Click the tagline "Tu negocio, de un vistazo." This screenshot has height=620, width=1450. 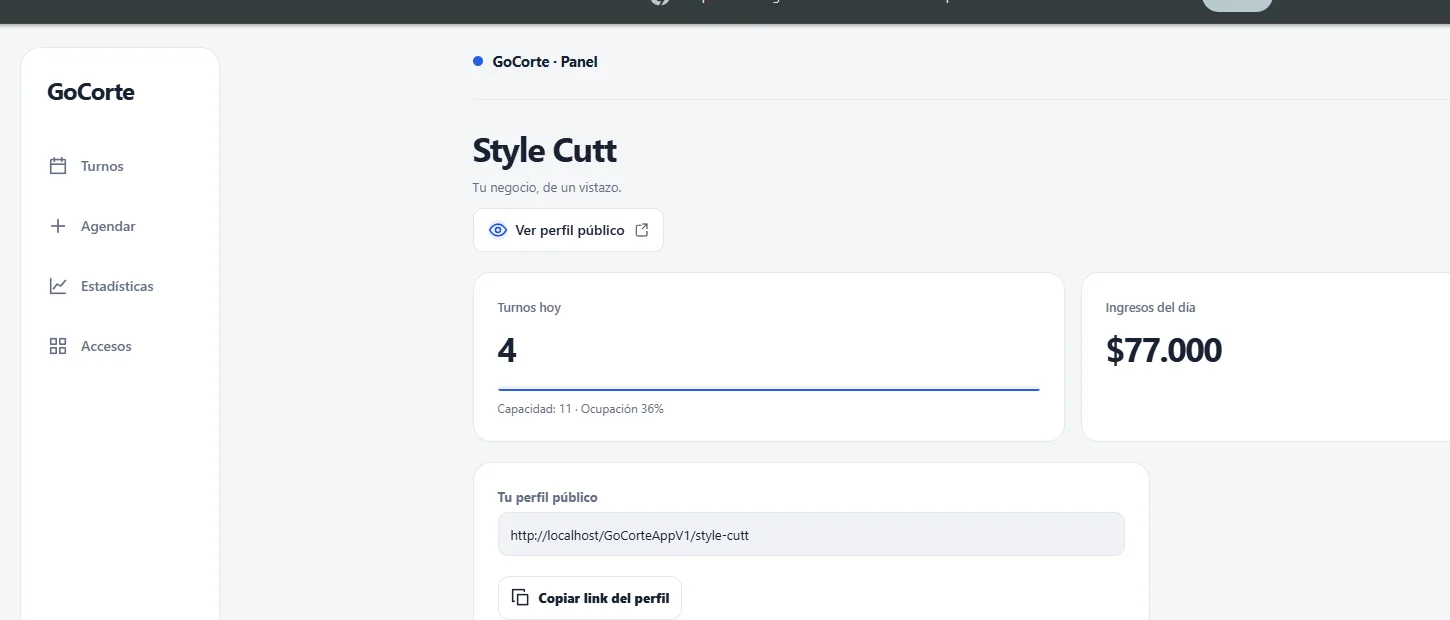(547, 188)
